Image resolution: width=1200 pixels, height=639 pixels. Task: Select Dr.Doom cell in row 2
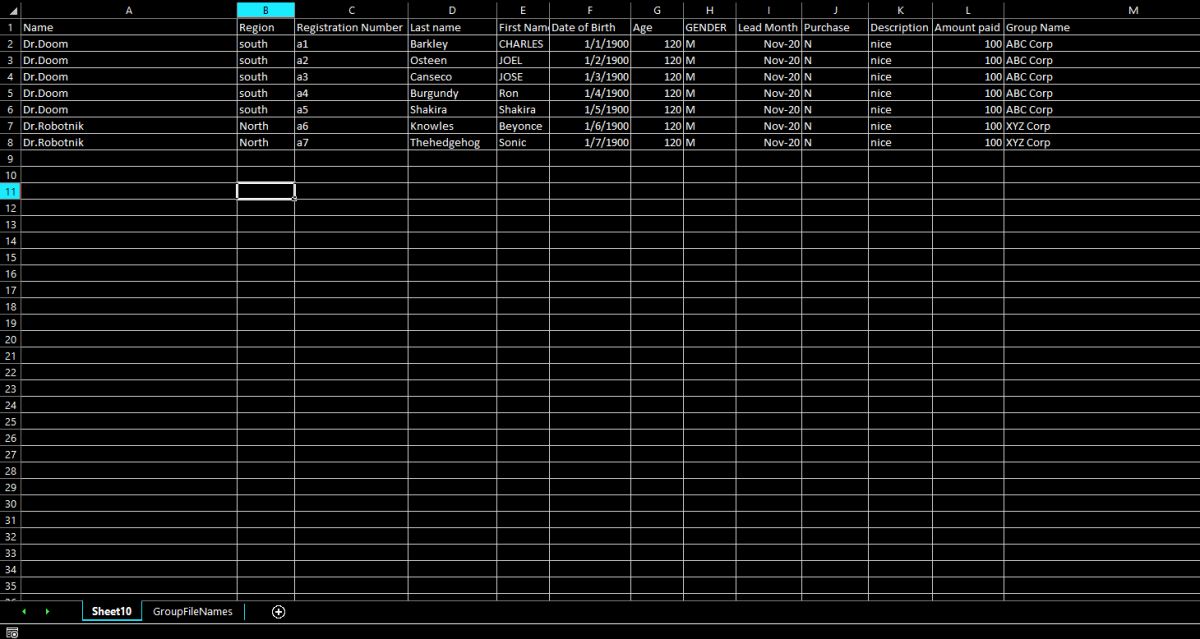click(128, 44)
